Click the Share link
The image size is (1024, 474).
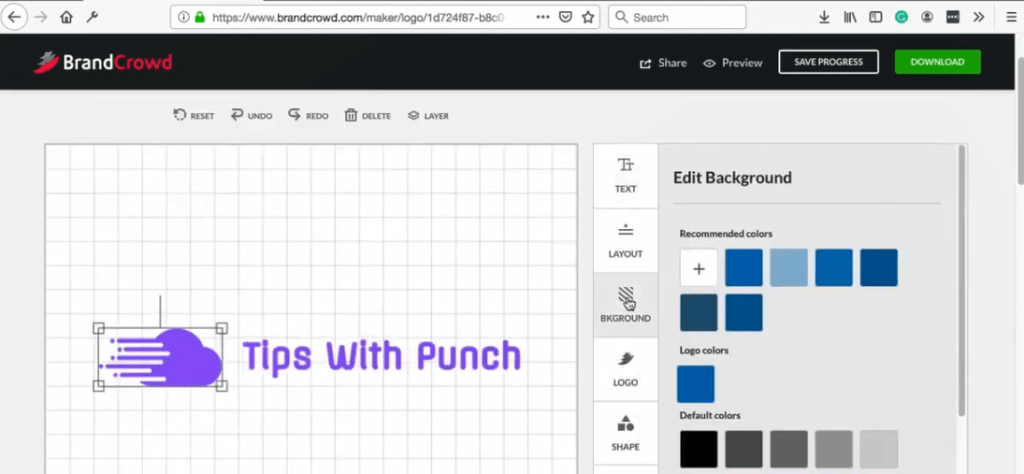[663, 63]
